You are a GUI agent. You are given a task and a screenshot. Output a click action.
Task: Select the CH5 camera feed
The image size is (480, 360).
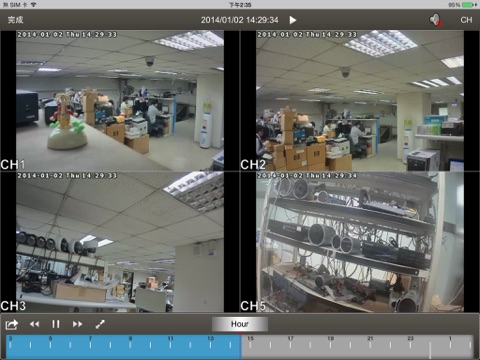pyautogui.click(x=360, y=242)
